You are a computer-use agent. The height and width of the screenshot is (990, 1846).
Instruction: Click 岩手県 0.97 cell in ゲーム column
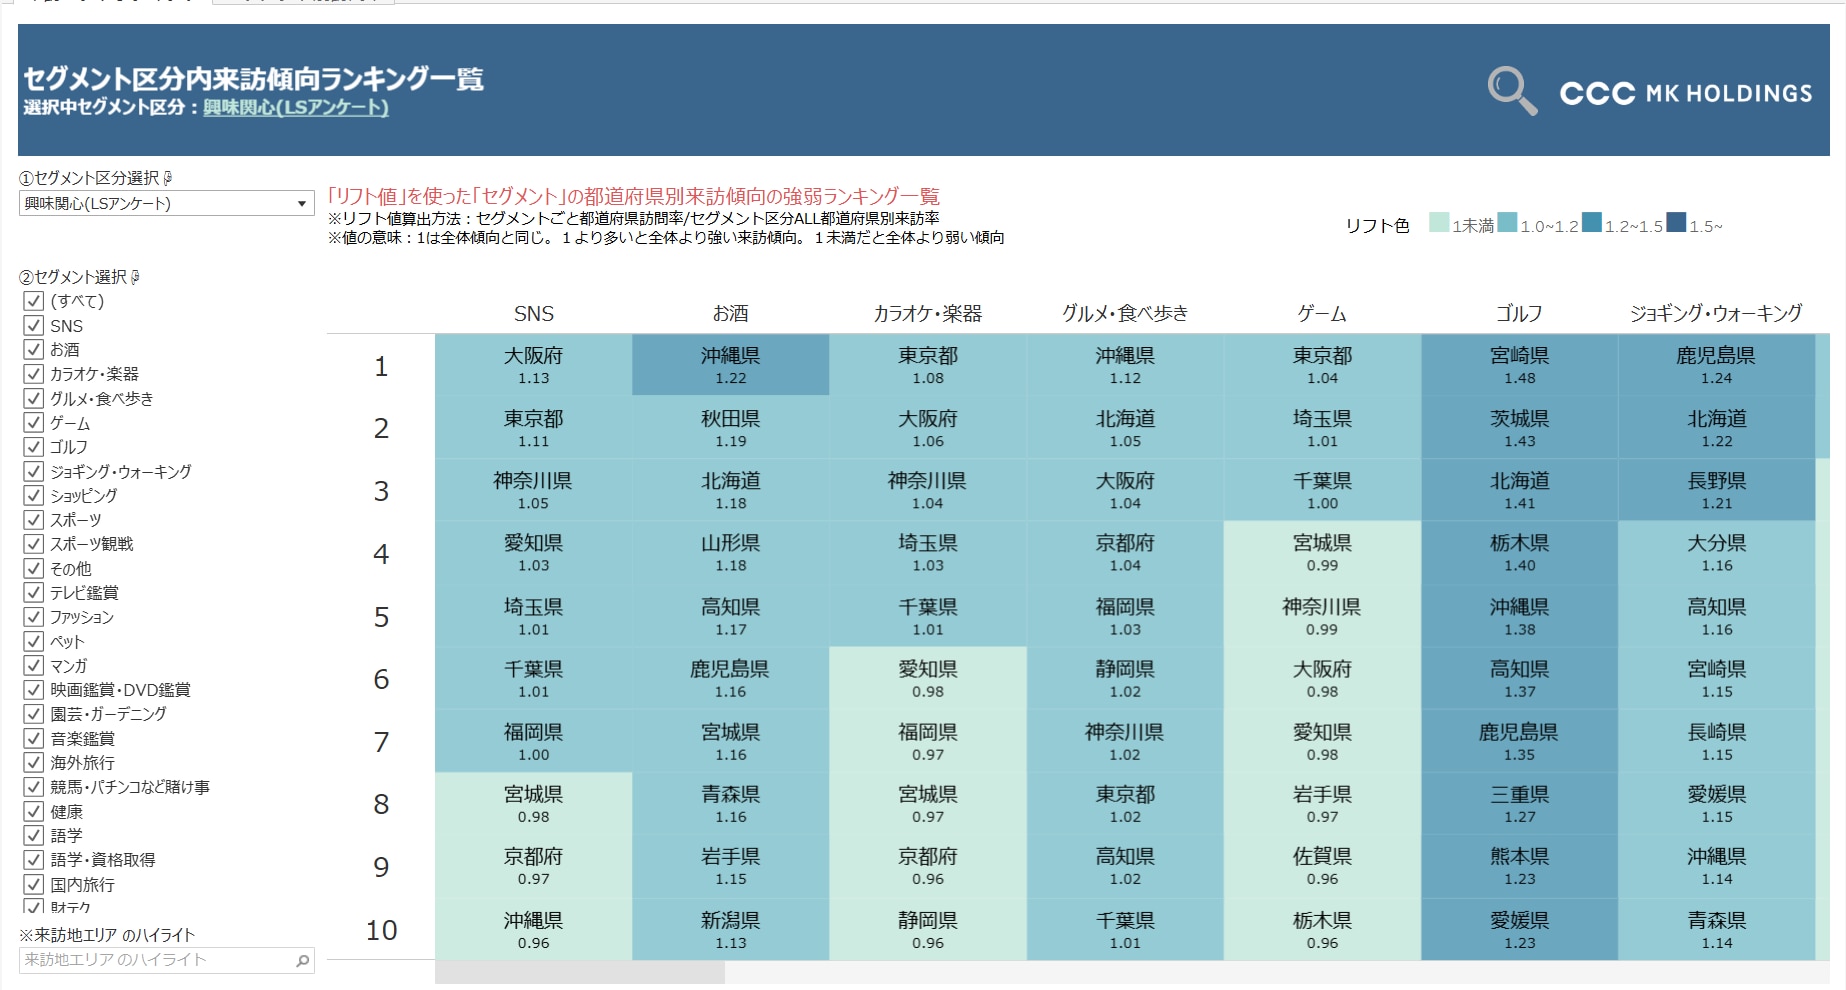pos(1322,804)
